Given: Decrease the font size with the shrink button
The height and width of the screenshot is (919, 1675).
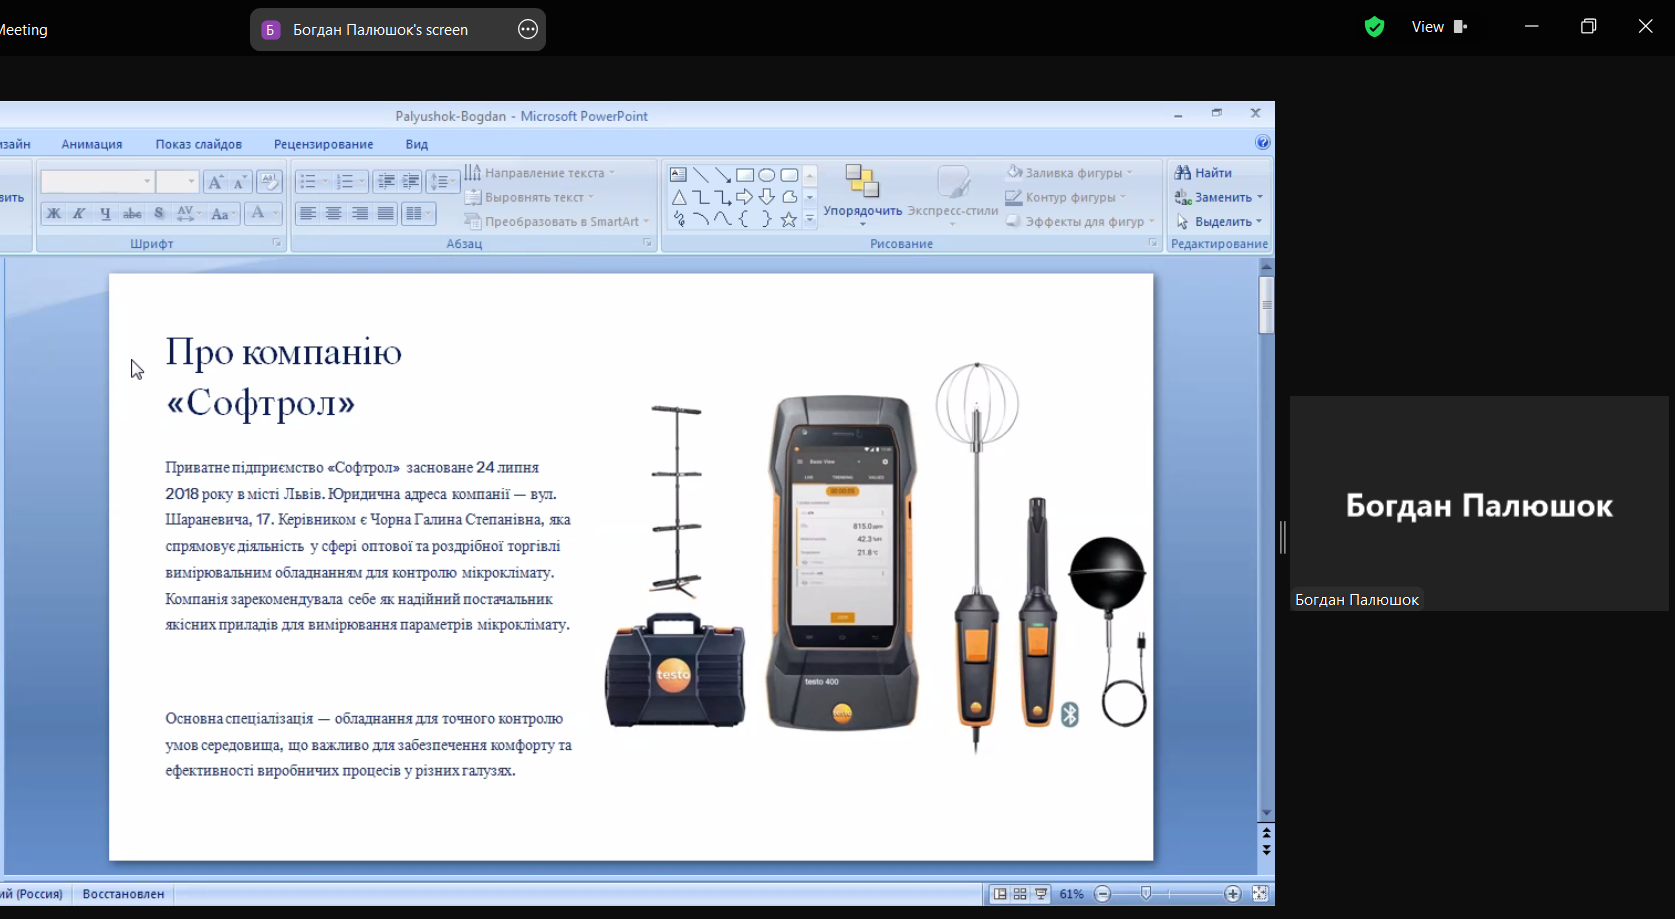Looking at the screenshot, I should (239, 182).
